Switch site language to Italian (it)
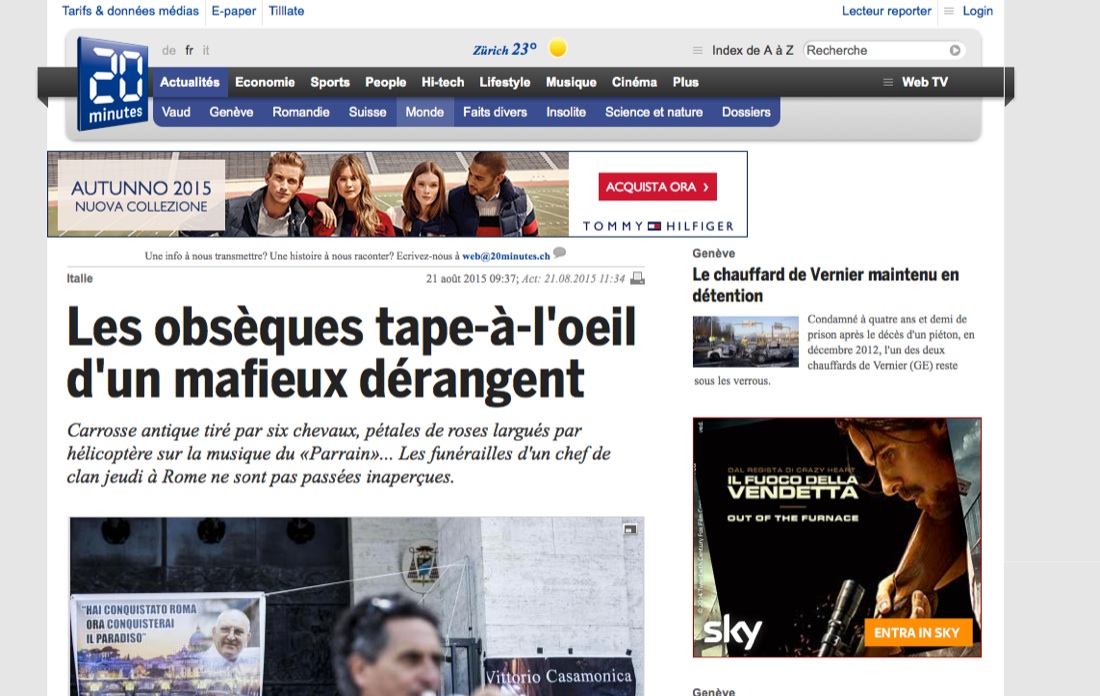This screenshot has width=1100, height=696. point(206,50)
